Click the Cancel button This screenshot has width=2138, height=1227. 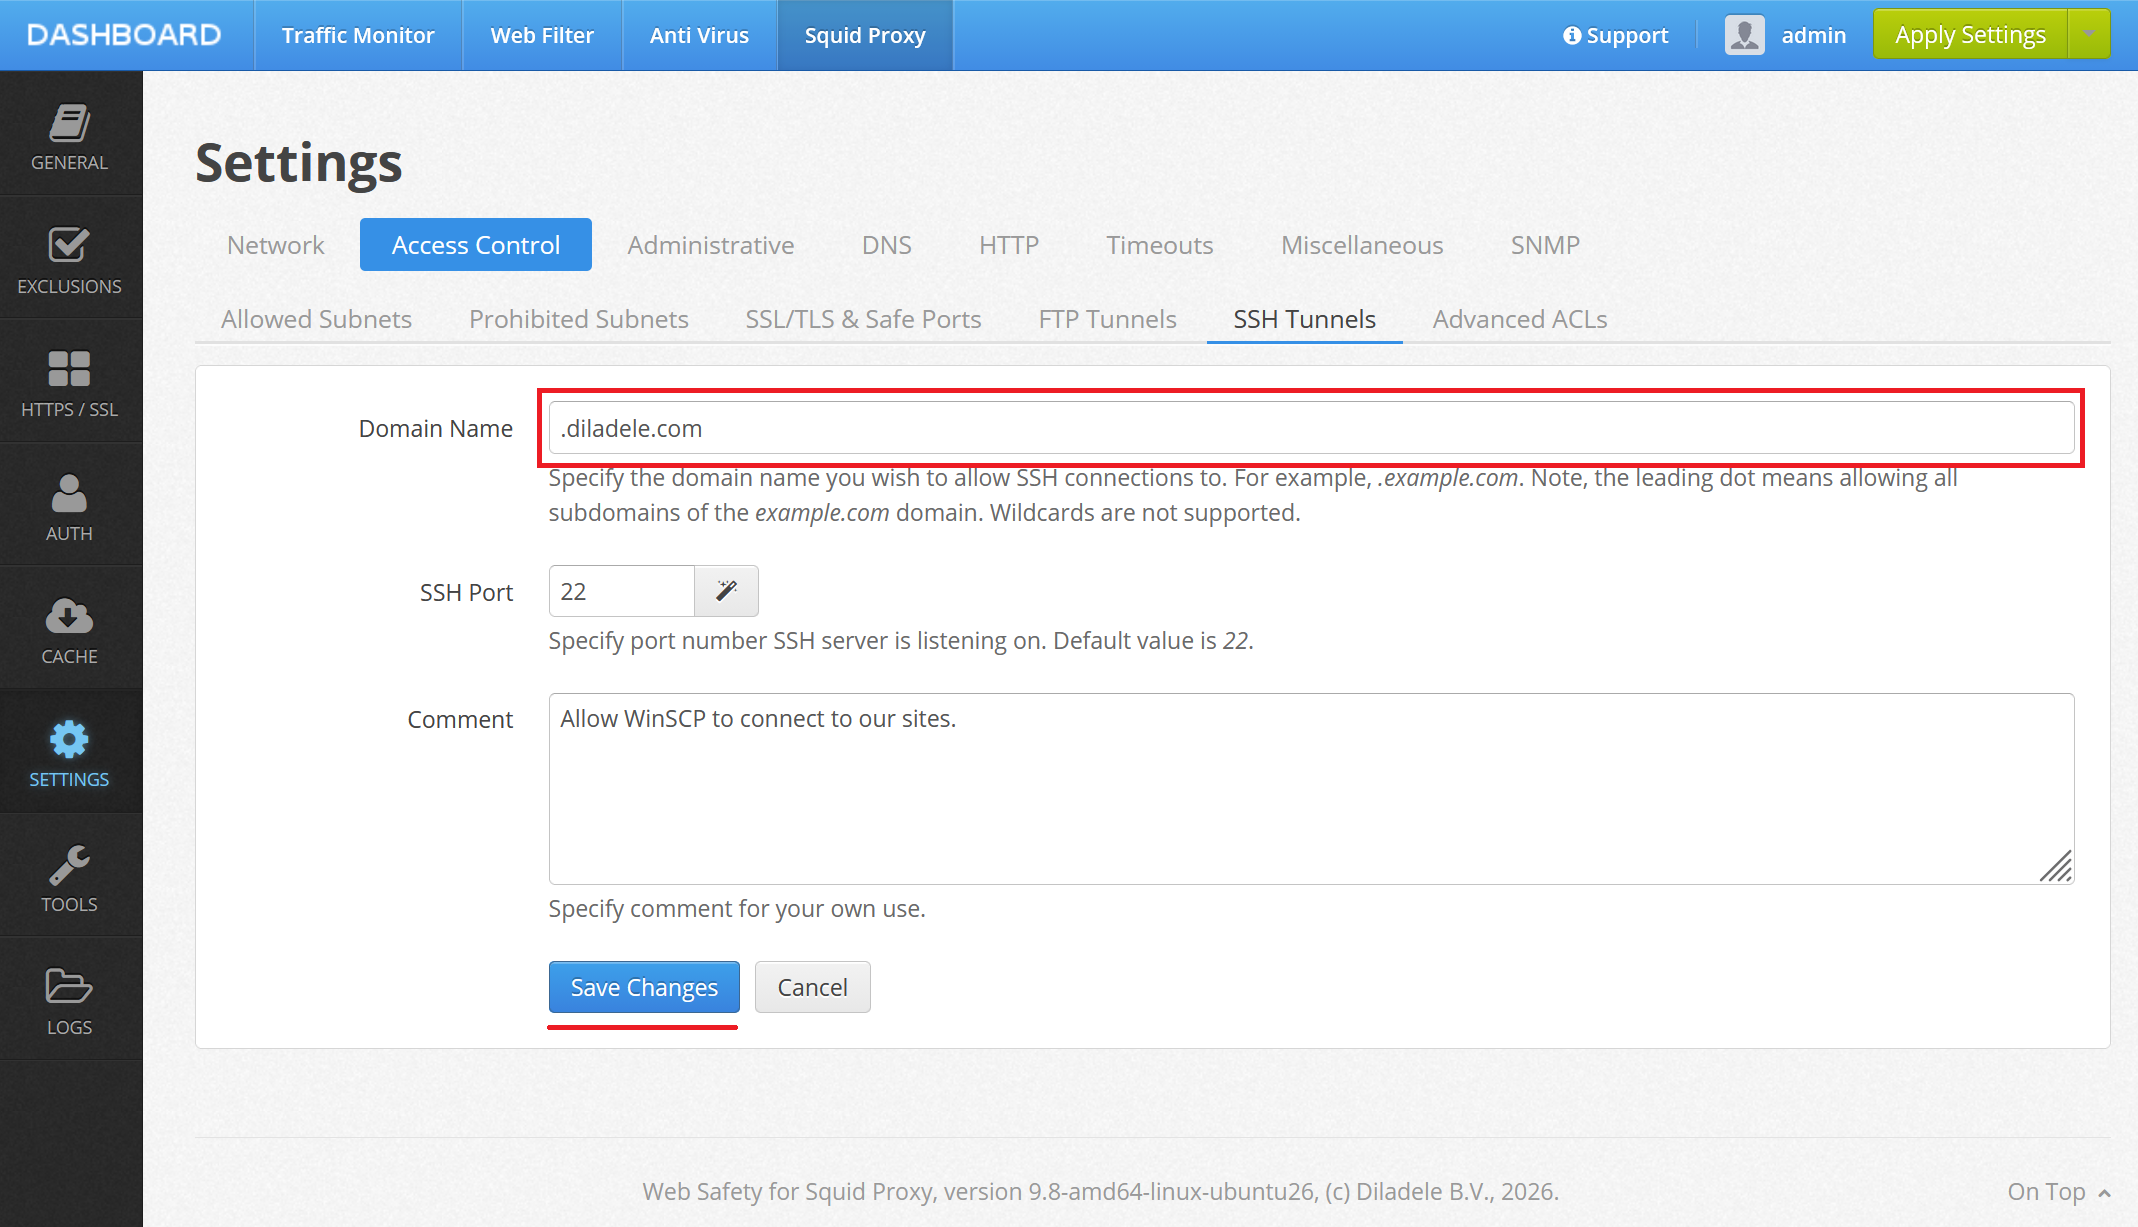coord(812,987)
